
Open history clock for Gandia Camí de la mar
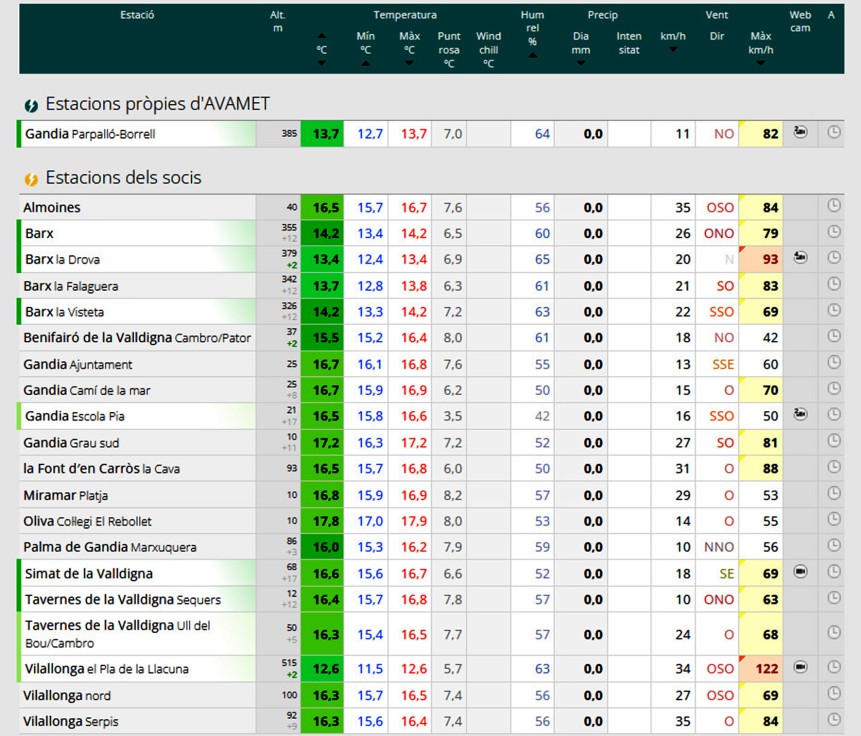834,388
